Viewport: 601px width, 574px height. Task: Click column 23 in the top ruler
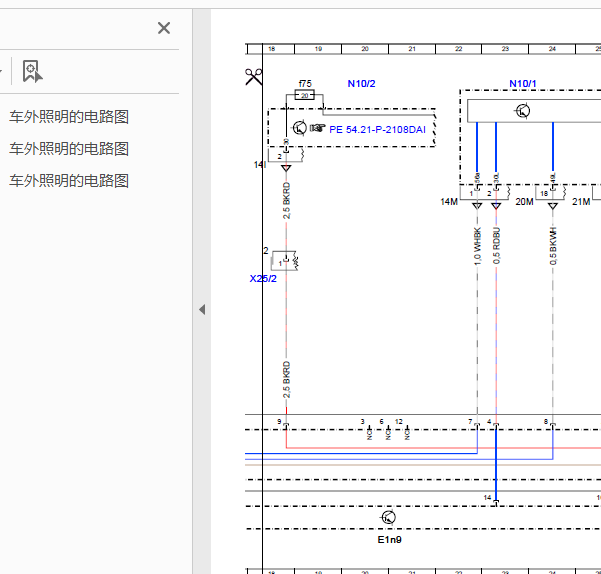pos(505,49)
